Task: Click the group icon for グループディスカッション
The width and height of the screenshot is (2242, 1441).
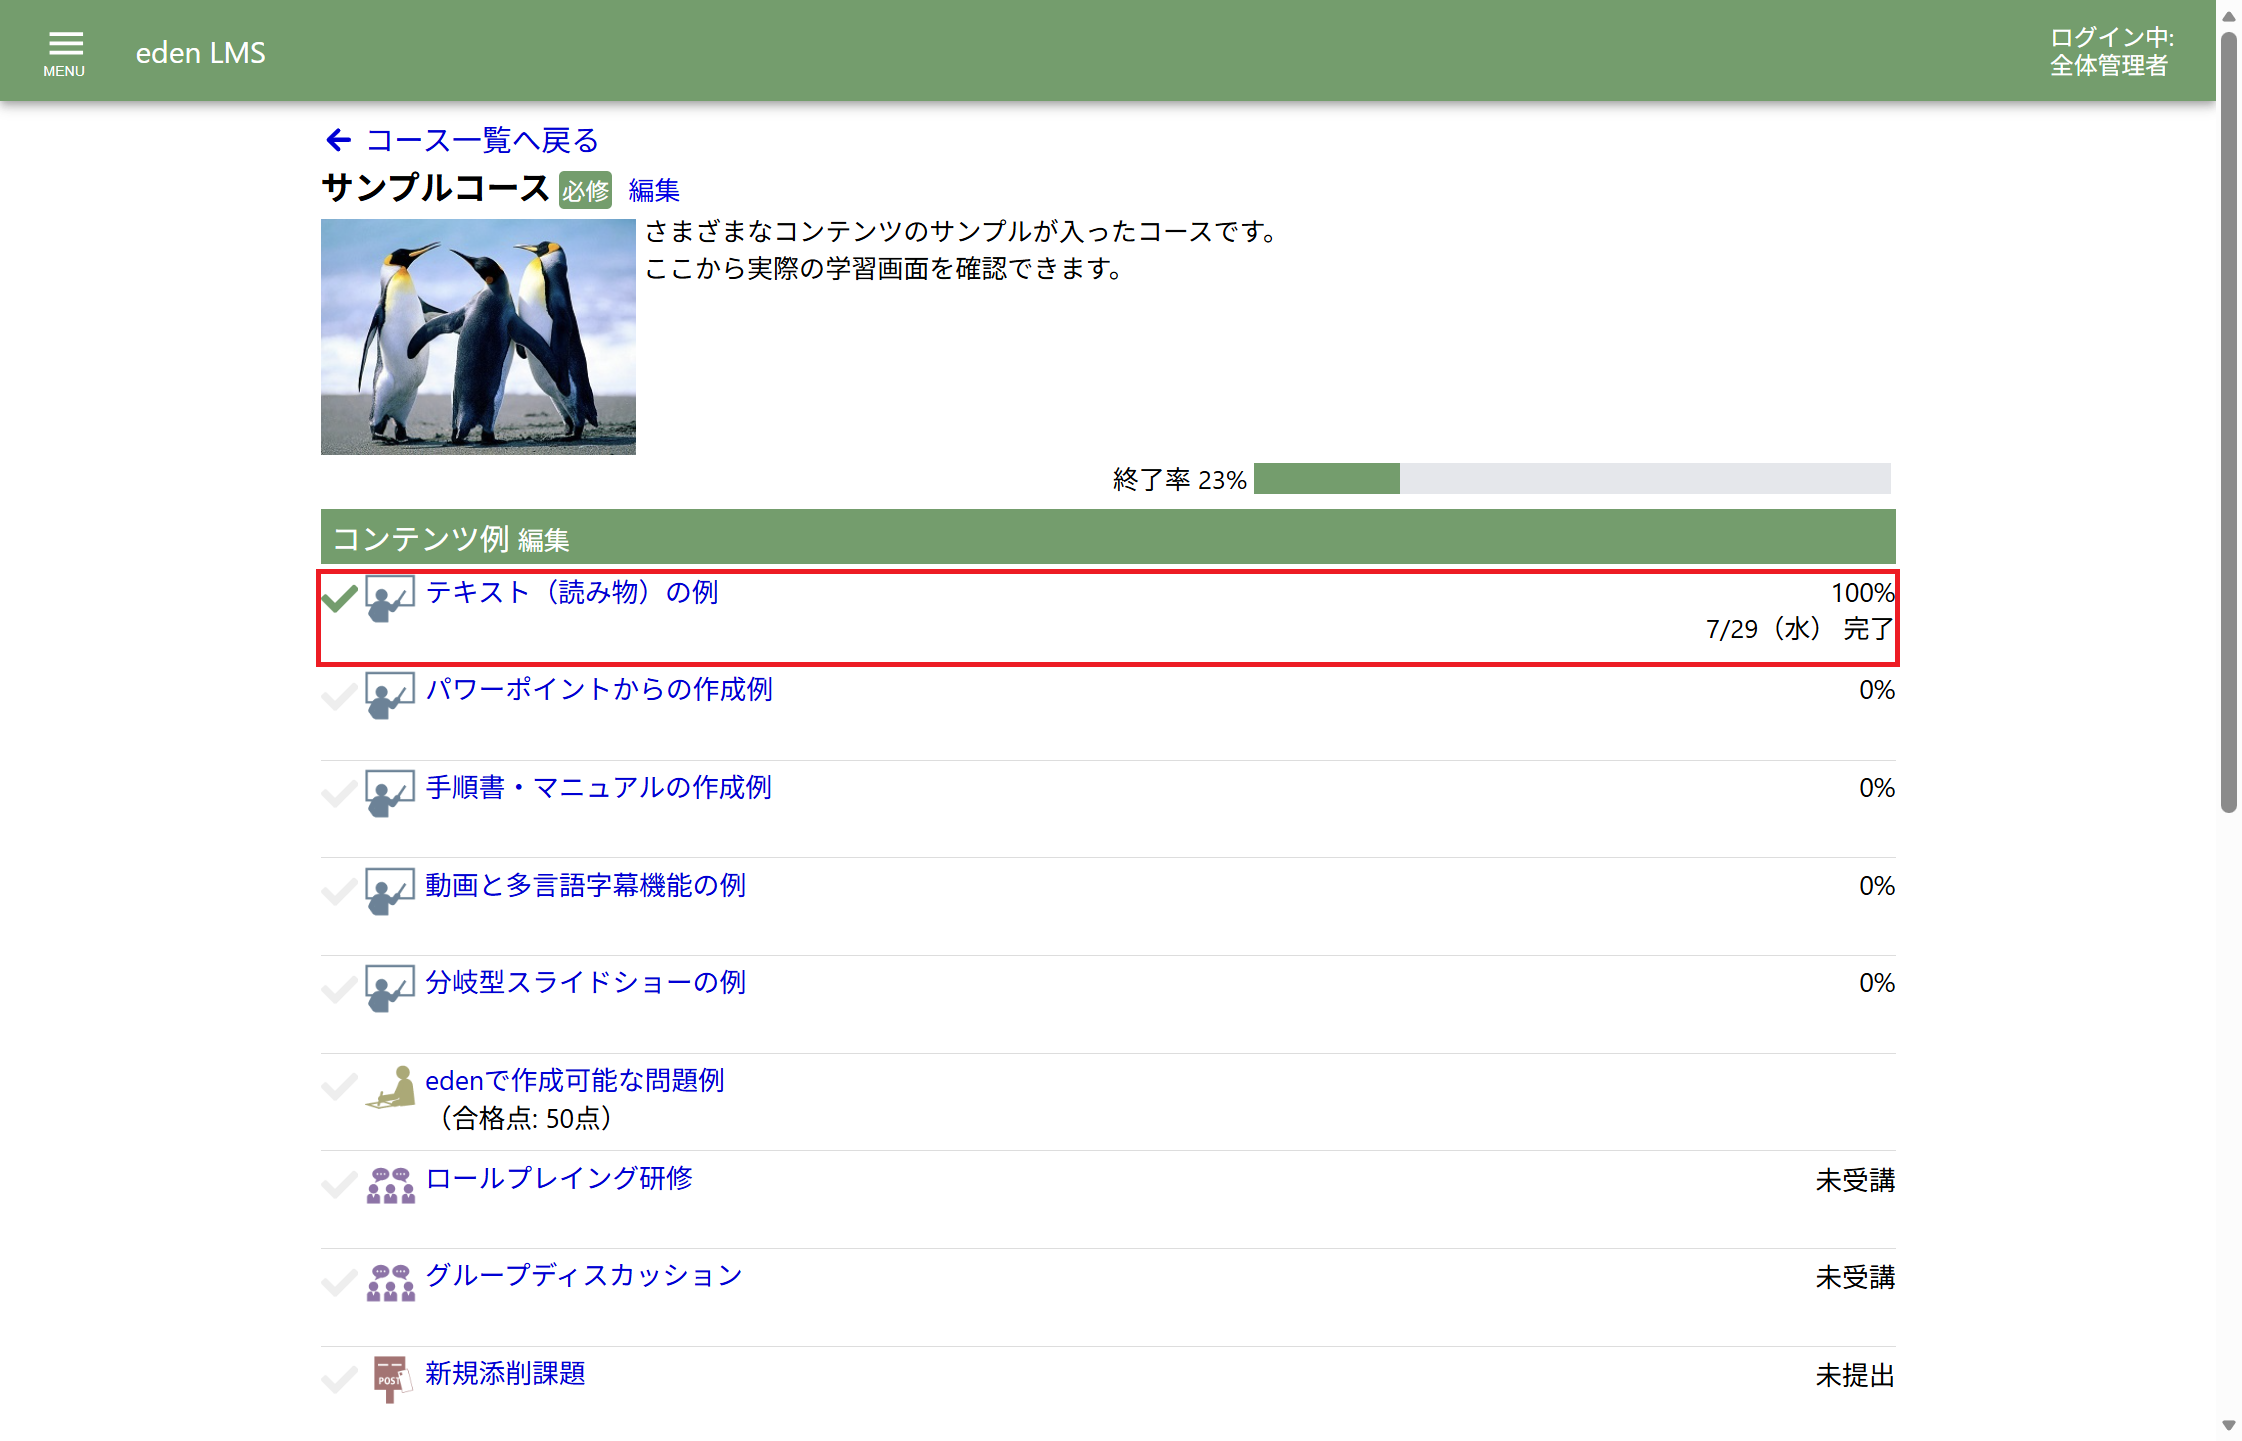Action: 390,1282
